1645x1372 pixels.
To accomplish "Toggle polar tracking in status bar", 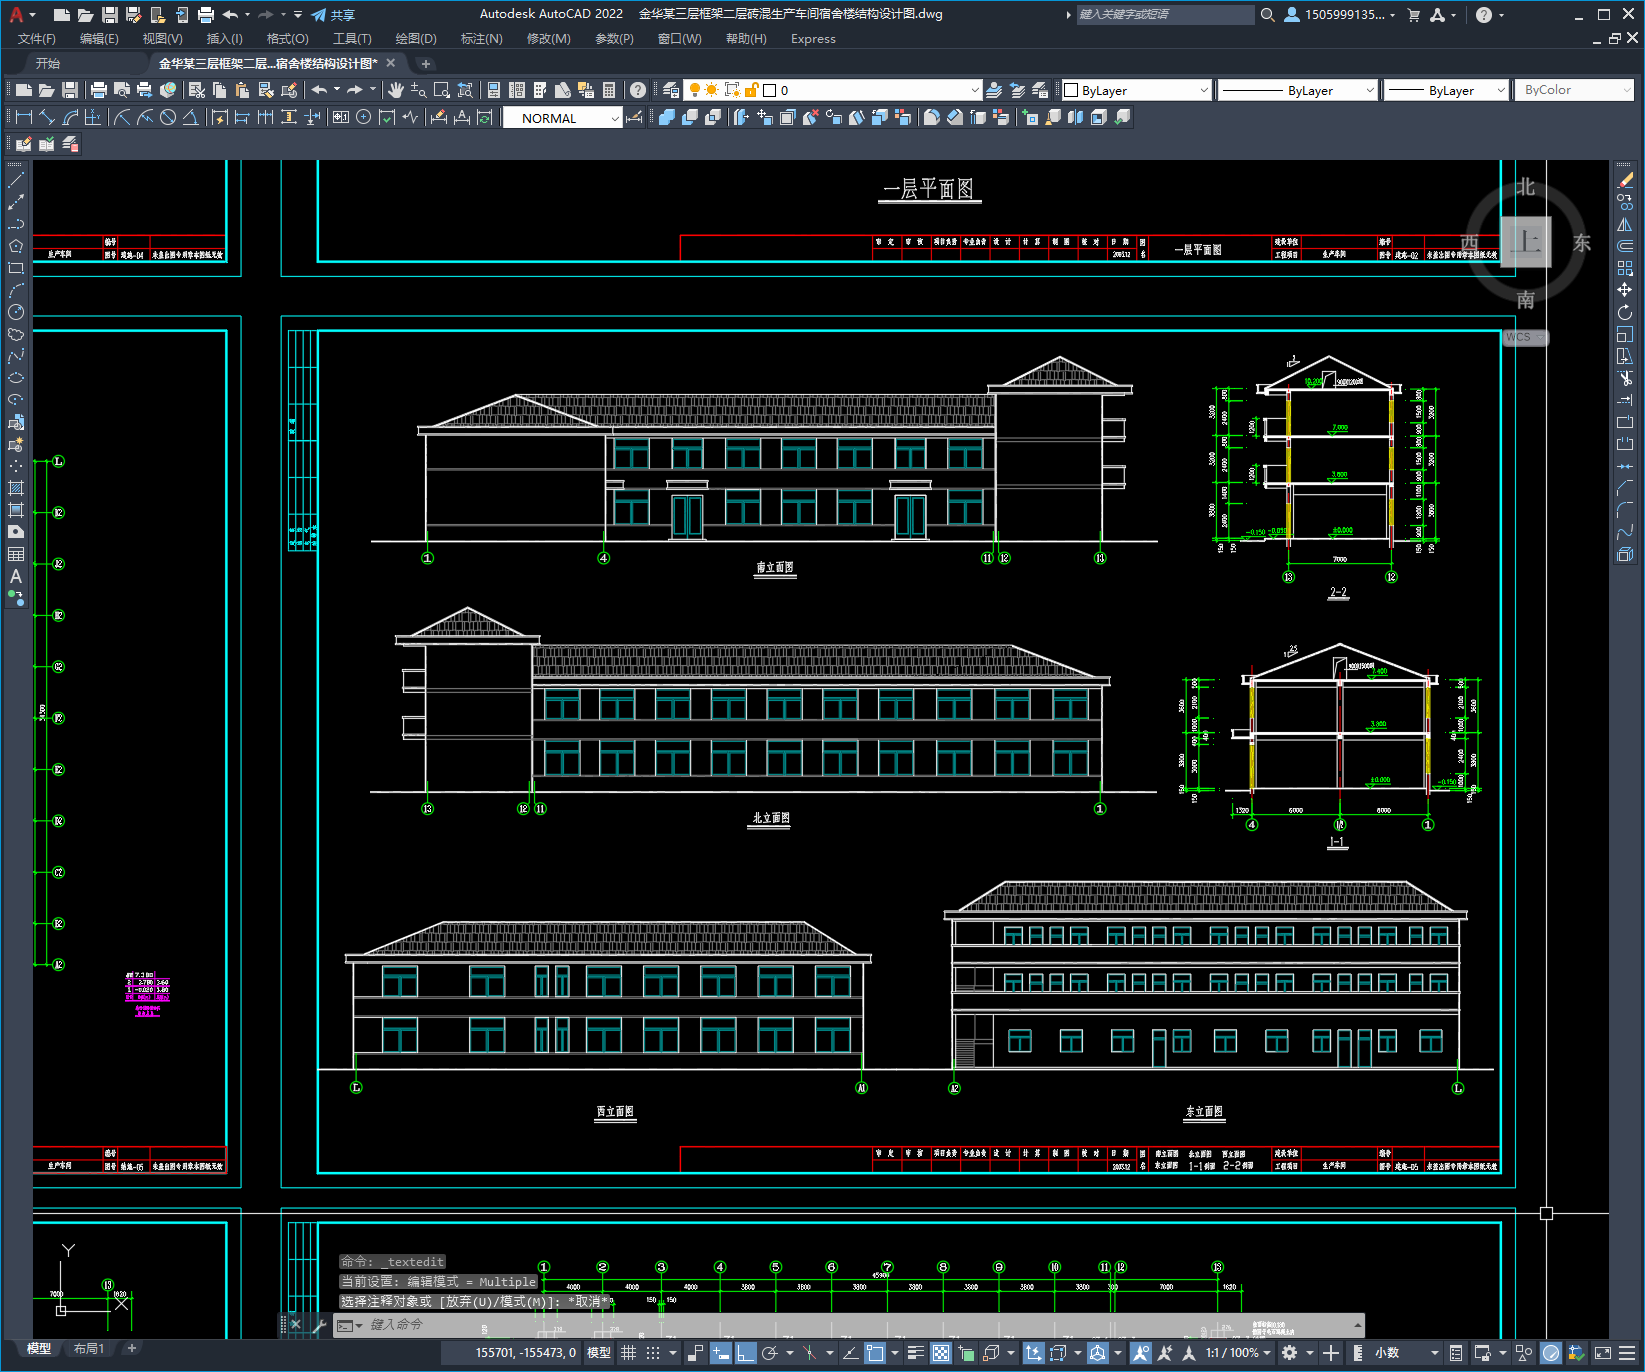I will [x=770, y=1353].
